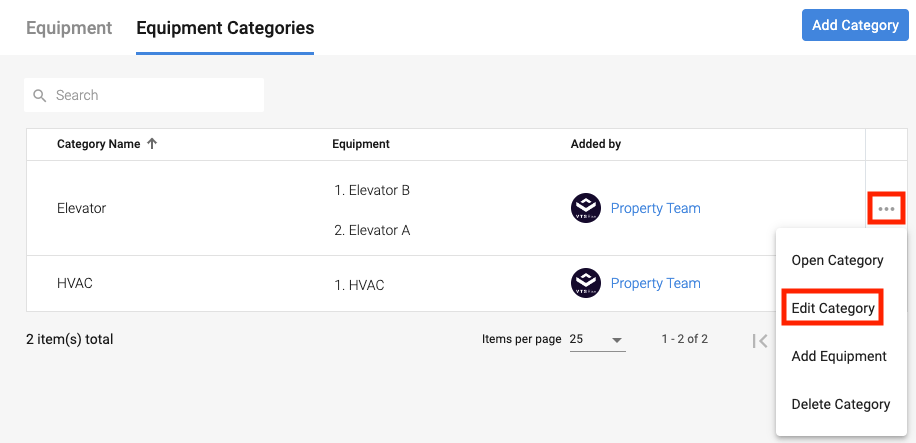Open the three-dot menu for Elevator

point(886,208)
